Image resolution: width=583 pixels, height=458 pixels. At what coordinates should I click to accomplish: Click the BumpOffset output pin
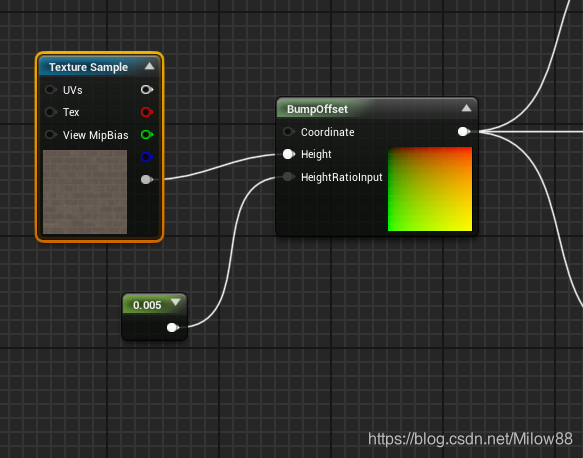tap(464, 132)
